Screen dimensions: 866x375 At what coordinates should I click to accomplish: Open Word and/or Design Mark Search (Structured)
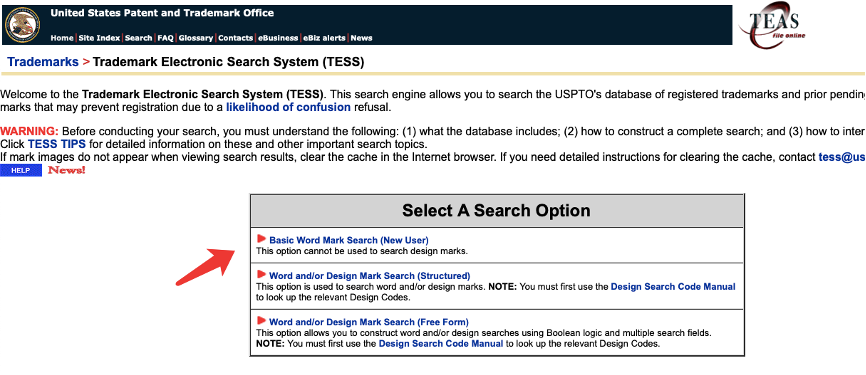[x=369, y=276]
